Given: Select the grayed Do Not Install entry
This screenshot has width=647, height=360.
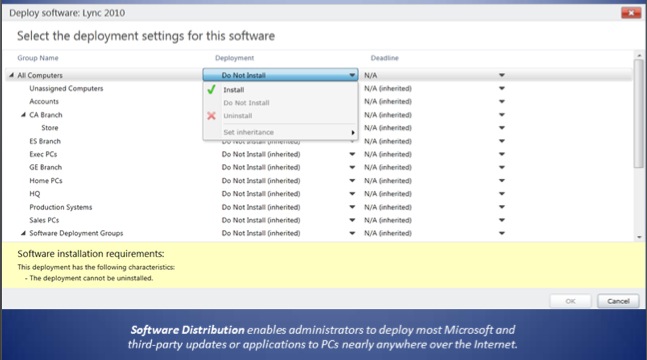Looking at the screenshot, I should (246, 103).
